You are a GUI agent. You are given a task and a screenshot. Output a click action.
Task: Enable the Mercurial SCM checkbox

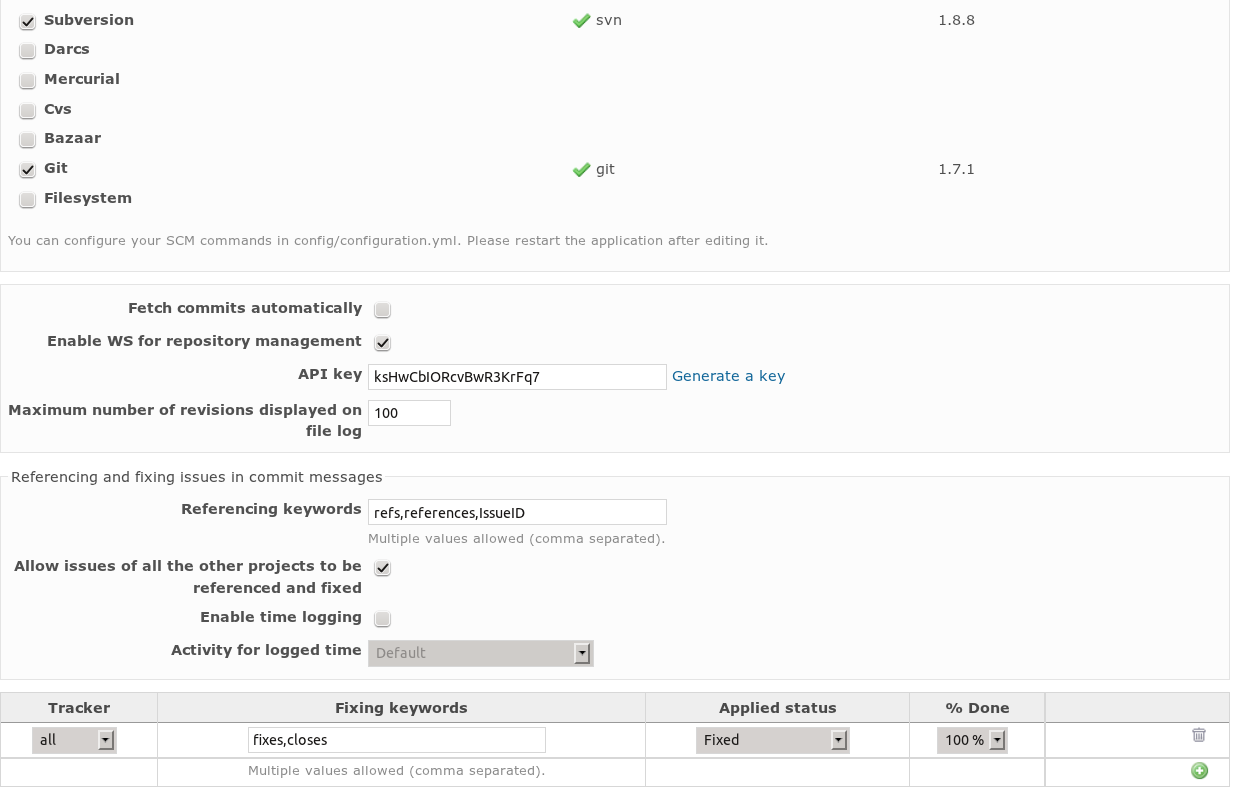(28, 81)
